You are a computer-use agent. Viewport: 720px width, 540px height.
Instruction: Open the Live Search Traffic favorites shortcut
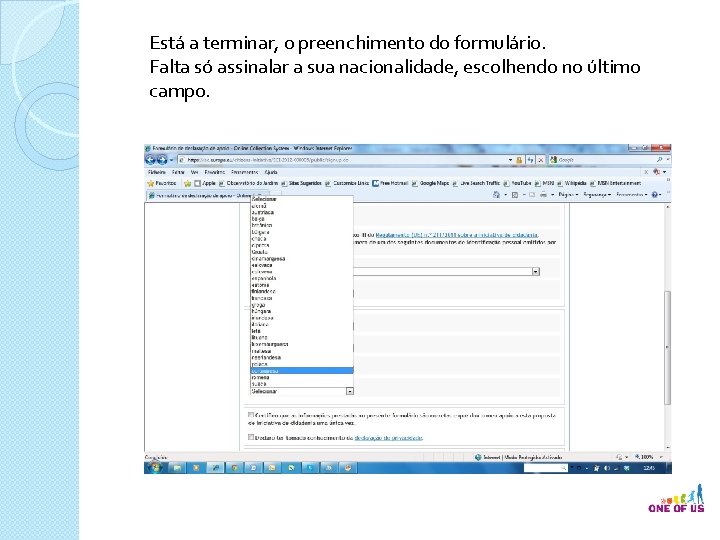click(x=476, y=183)
